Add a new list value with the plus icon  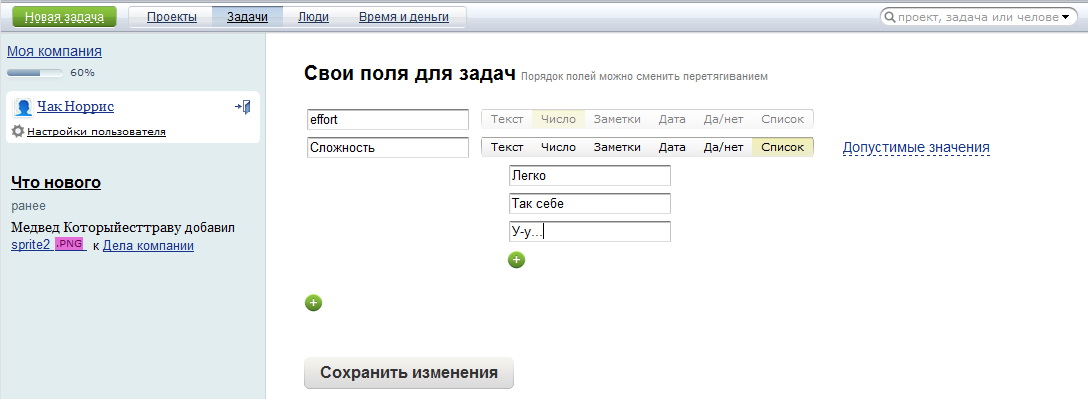pos(516,260)
